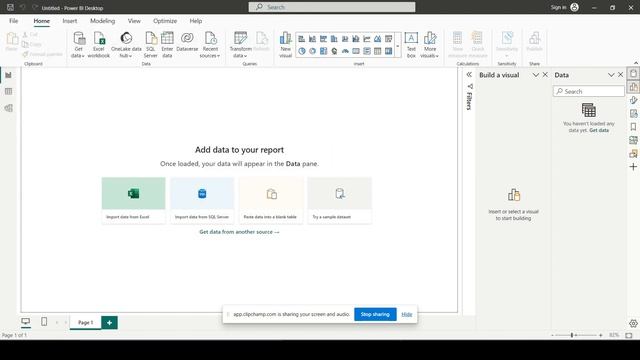Click Import data from SQL Server card
Screen dimensions: 640x360
click(x=202, y=200)
